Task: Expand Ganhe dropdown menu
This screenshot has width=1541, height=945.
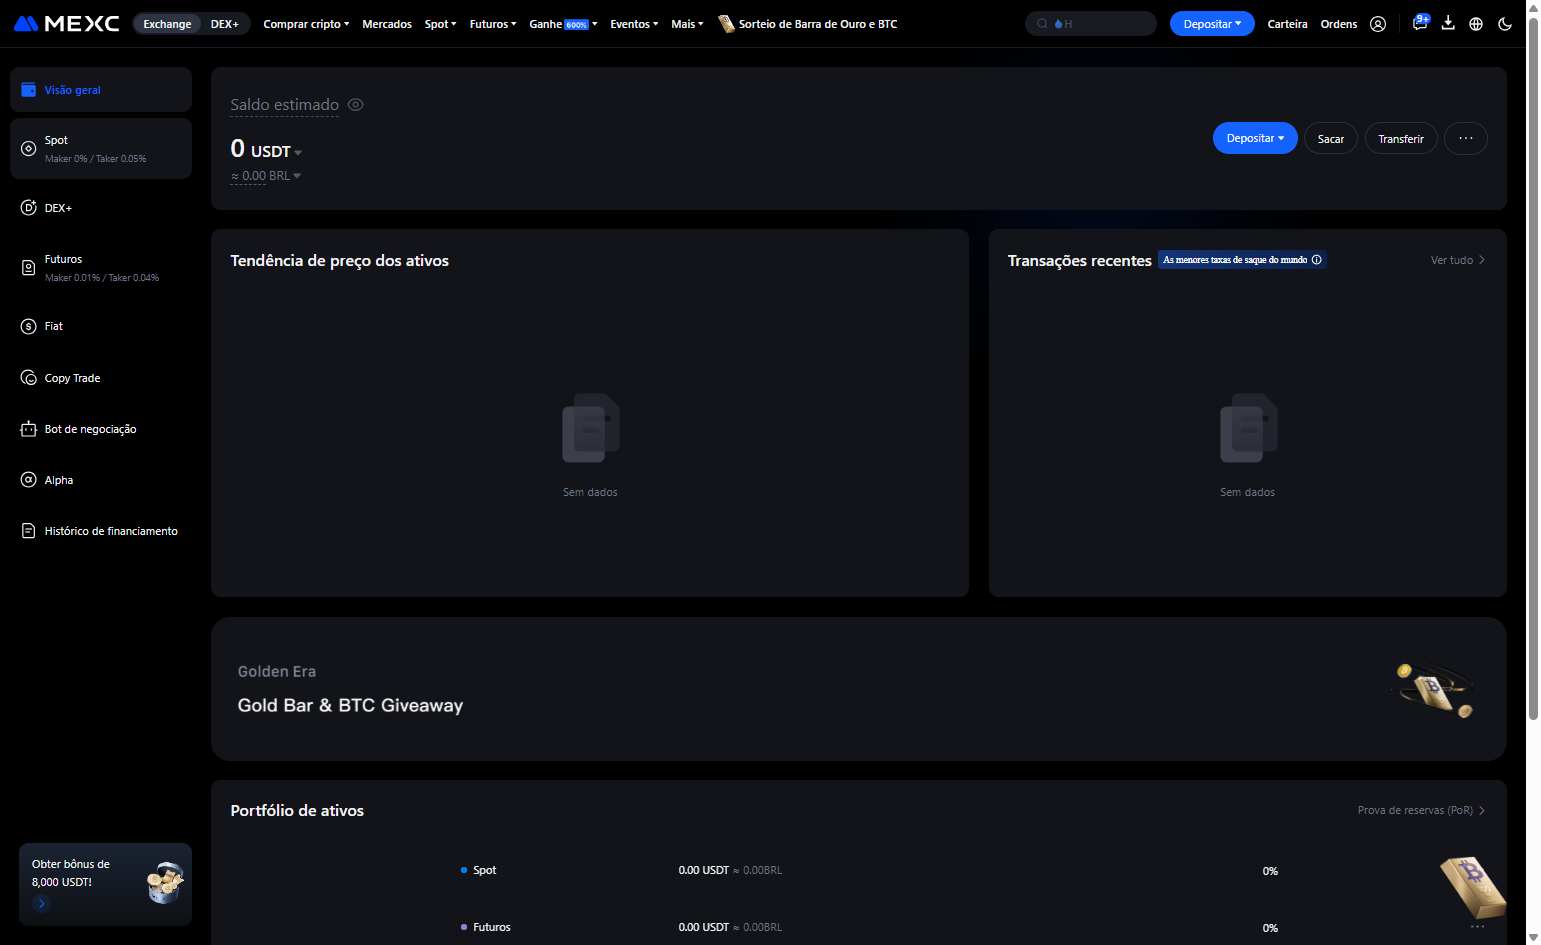Action: tap(563, 24)
